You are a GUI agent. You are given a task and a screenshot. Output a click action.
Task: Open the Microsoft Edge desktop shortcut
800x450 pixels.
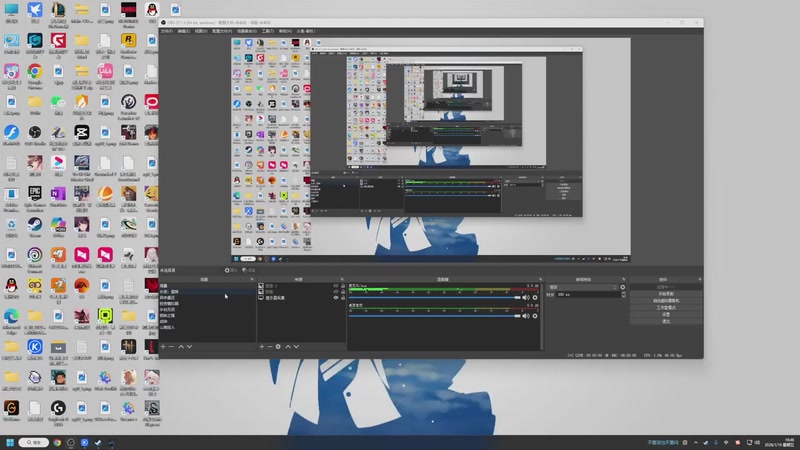(x=11, y=320)
